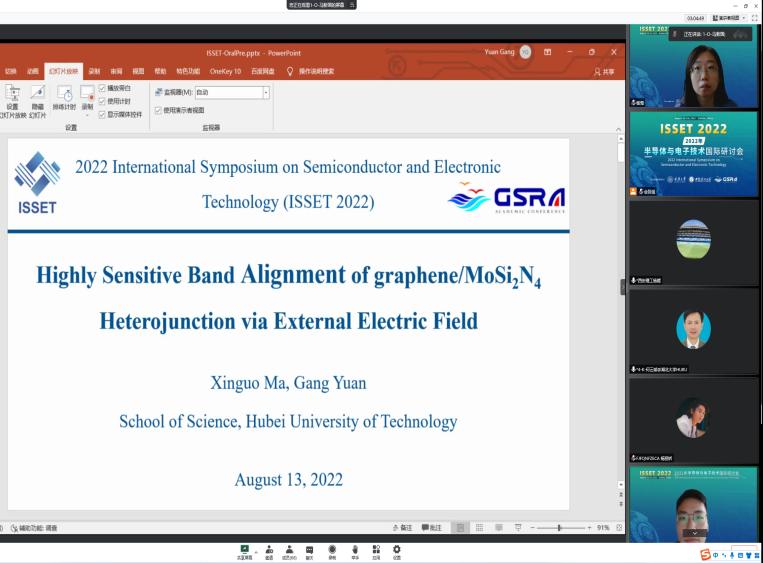Click the 共享 share button
The width and height of the screenshot is (763, 563).
tap(604, 71)
